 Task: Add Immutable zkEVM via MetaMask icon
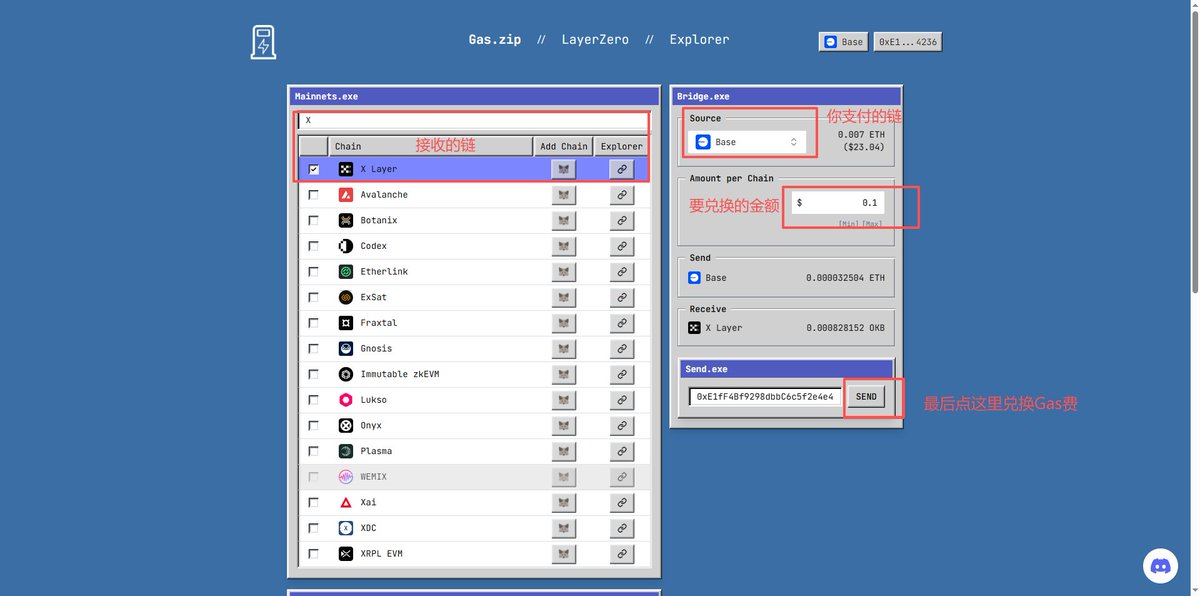tap(564, 374)
